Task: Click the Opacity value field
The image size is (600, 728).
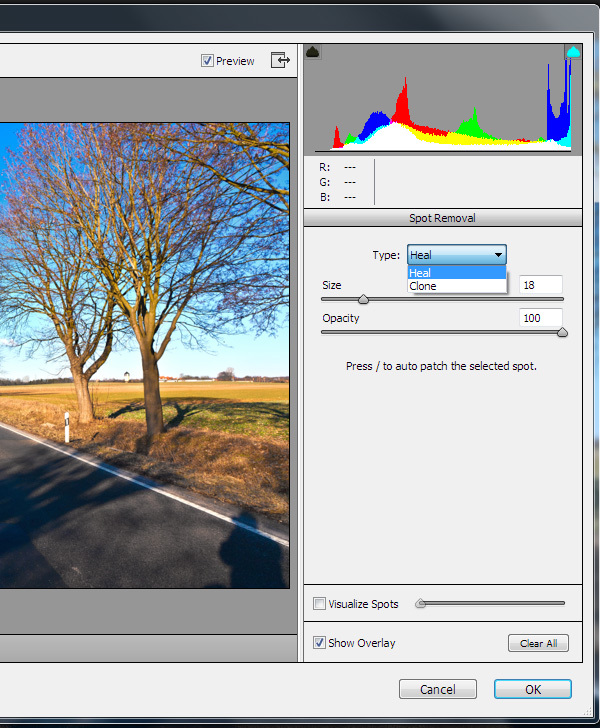Action: click(x=540, y=318)
